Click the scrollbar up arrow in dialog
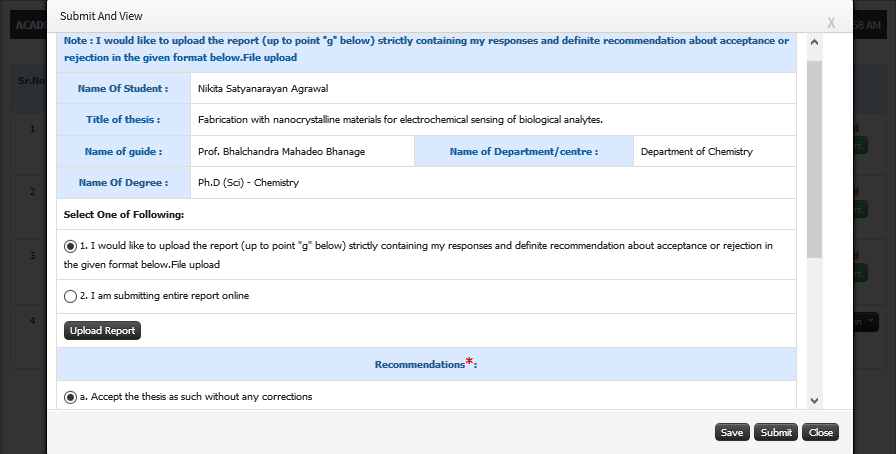The width and height of the screenshot is (896, 454). (x=814, y=42)
